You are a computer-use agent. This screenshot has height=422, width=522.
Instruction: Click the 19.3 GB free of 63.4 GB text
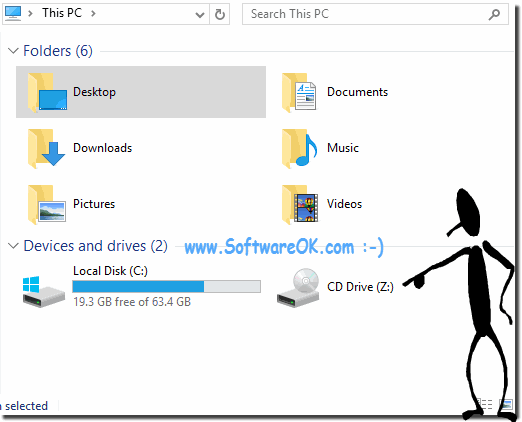tap(132, 302)
